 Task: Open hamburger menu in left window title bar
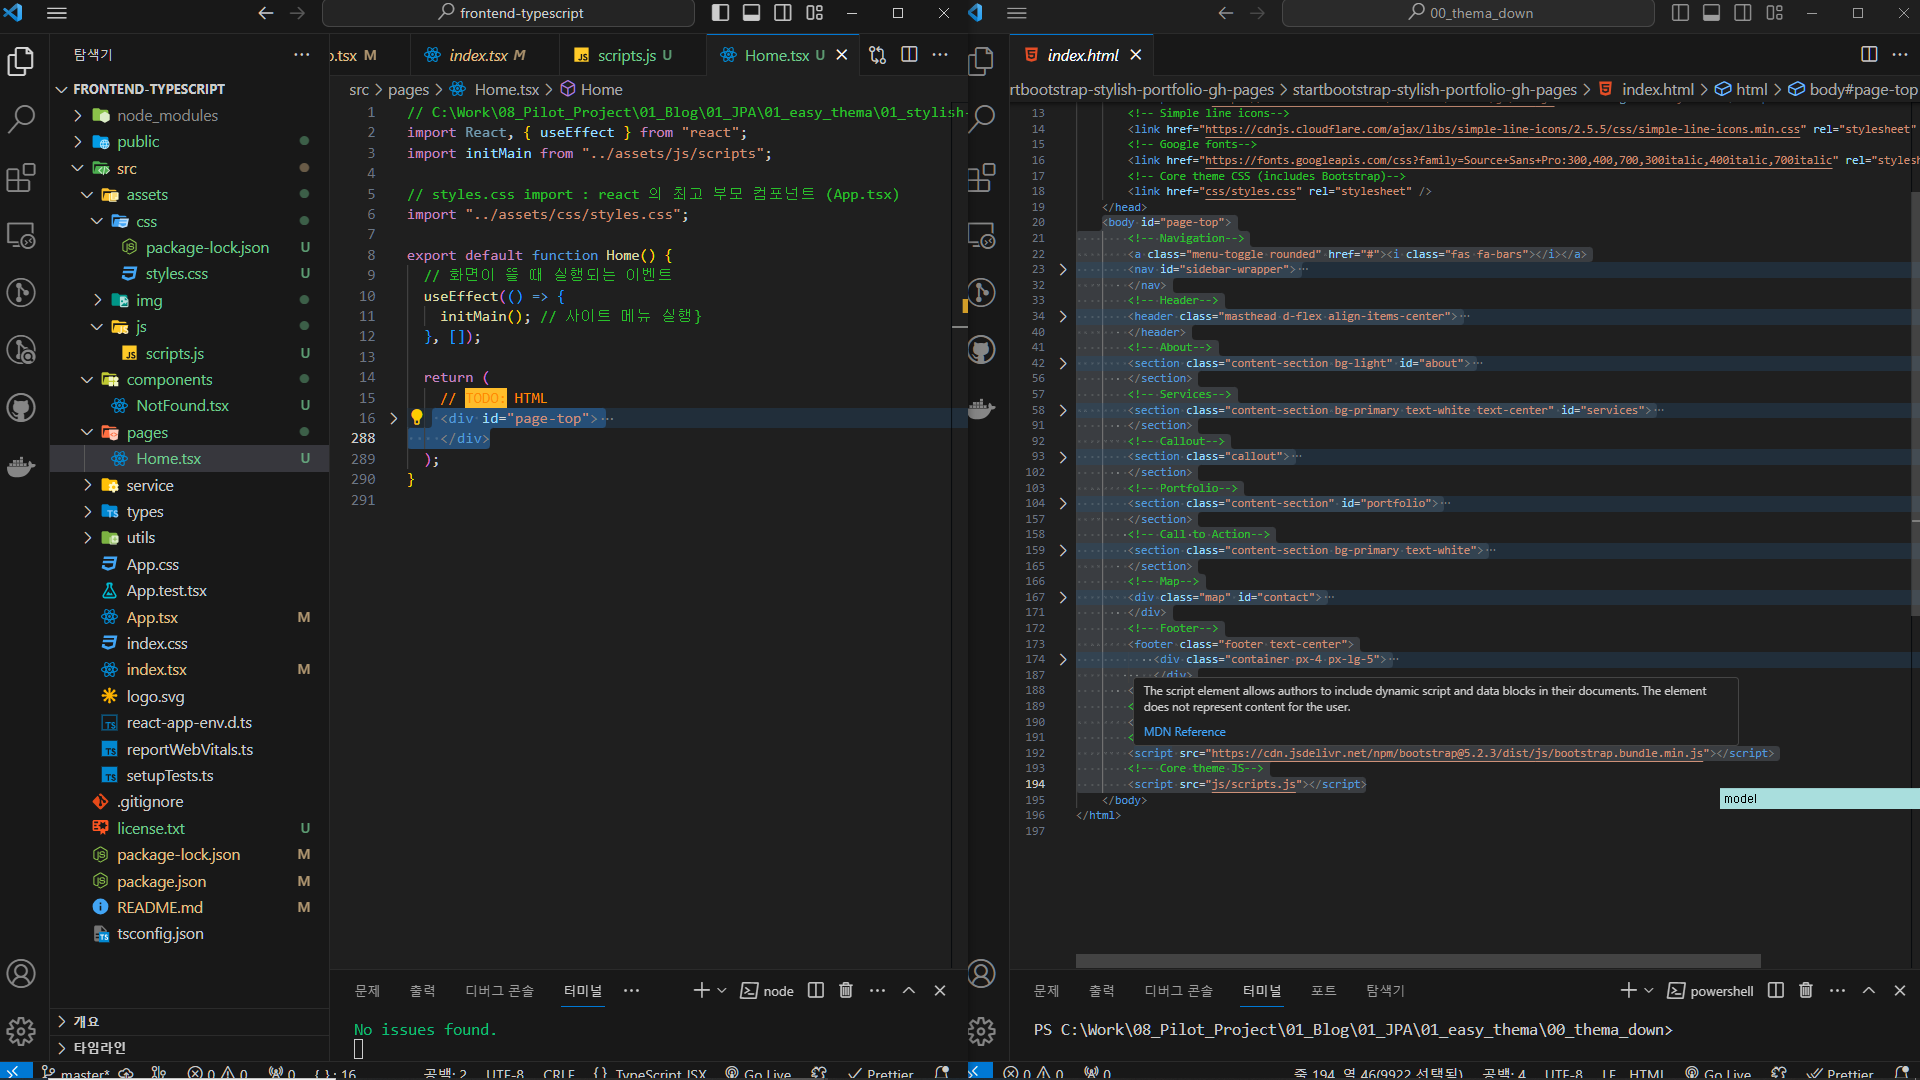point(57,13)
